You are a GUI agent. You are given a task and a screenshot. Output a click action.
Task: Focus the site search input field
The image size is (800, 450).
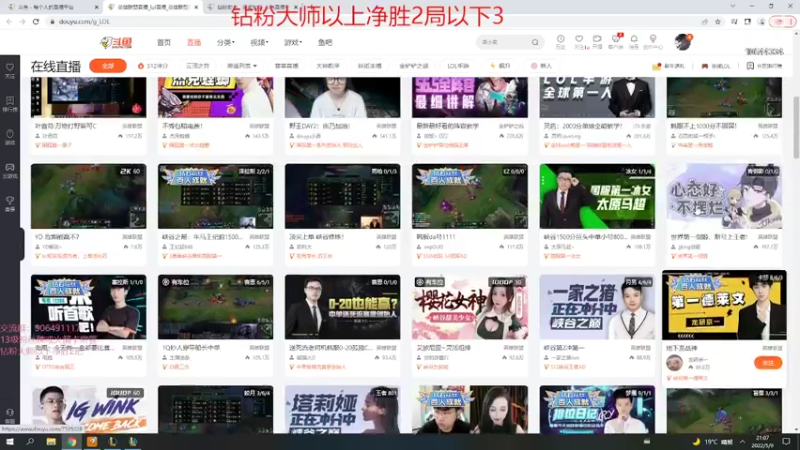[x=504, y=42]
